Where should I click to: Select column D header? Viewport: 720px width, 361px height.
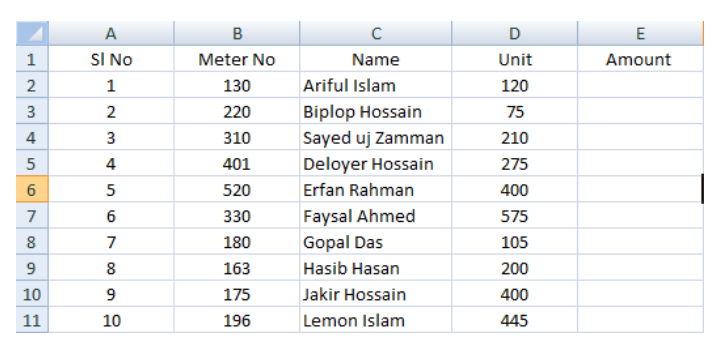(x=515, y=33)
